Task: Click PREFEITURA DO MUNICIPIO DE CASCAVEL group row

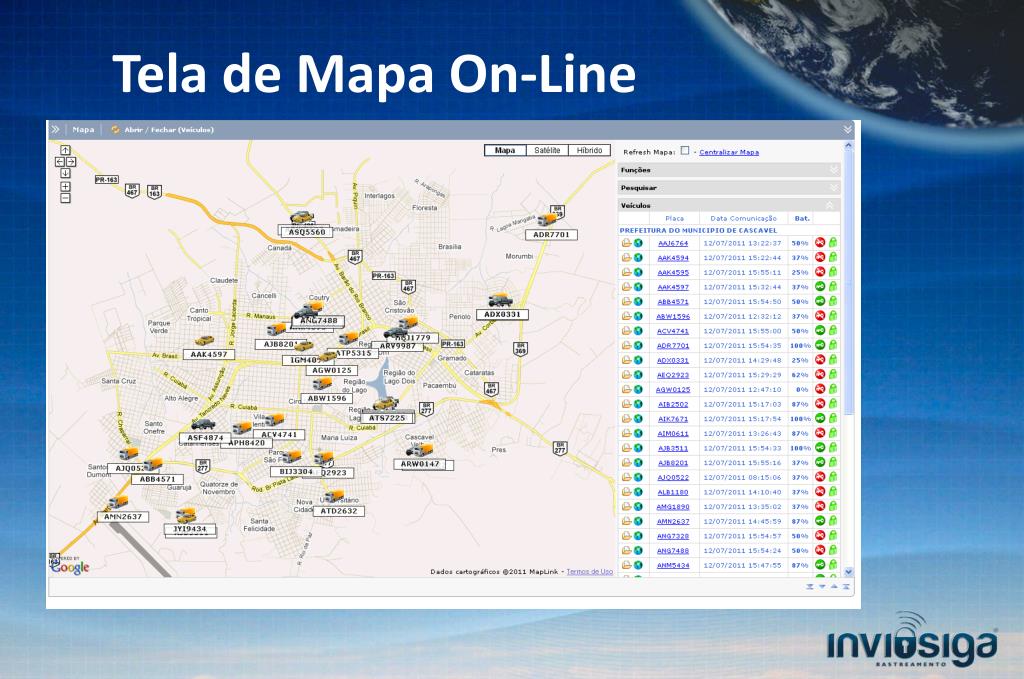Action: click(729, 230)
